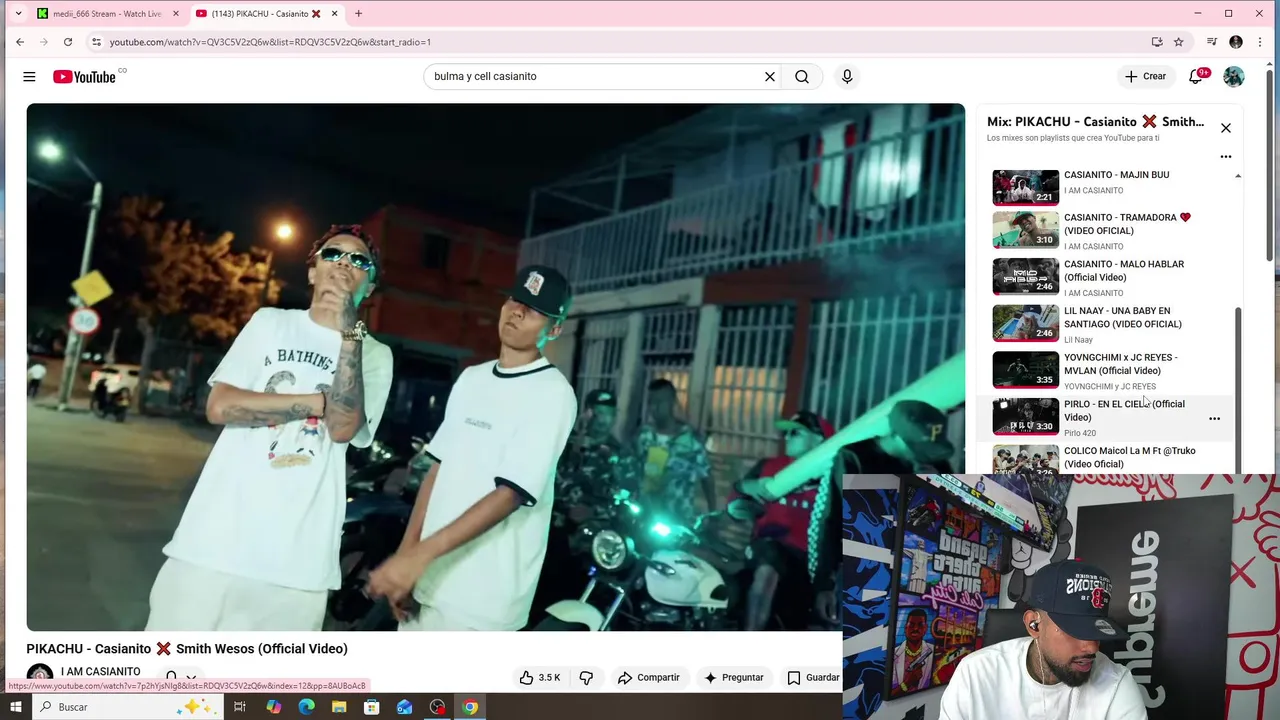Open the account avatar menu

point(1234,76)
